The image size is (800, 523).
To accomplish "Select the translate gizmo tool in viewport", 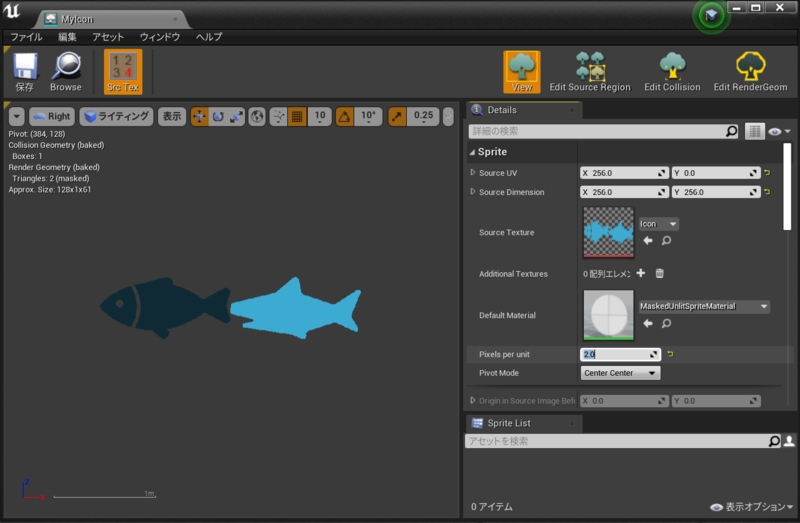I will click(x=199, y=116).
